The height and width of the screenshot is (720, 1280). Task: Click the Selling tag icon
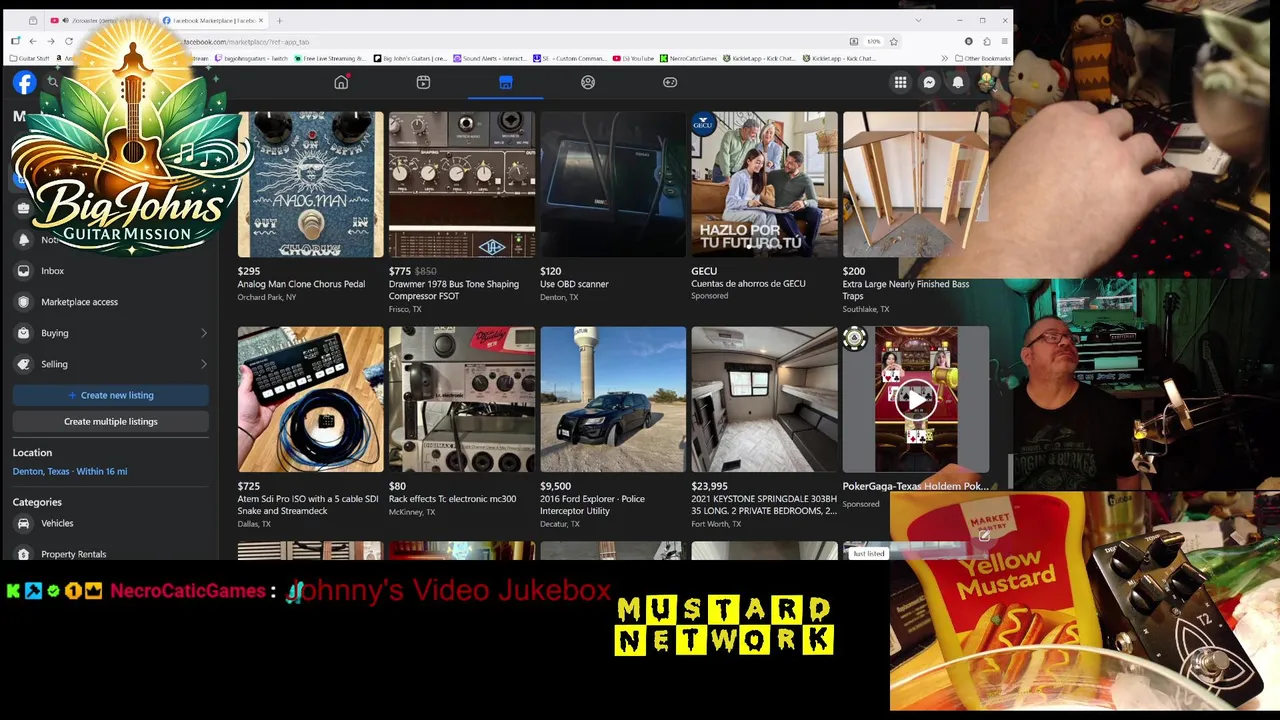[24, 364]
